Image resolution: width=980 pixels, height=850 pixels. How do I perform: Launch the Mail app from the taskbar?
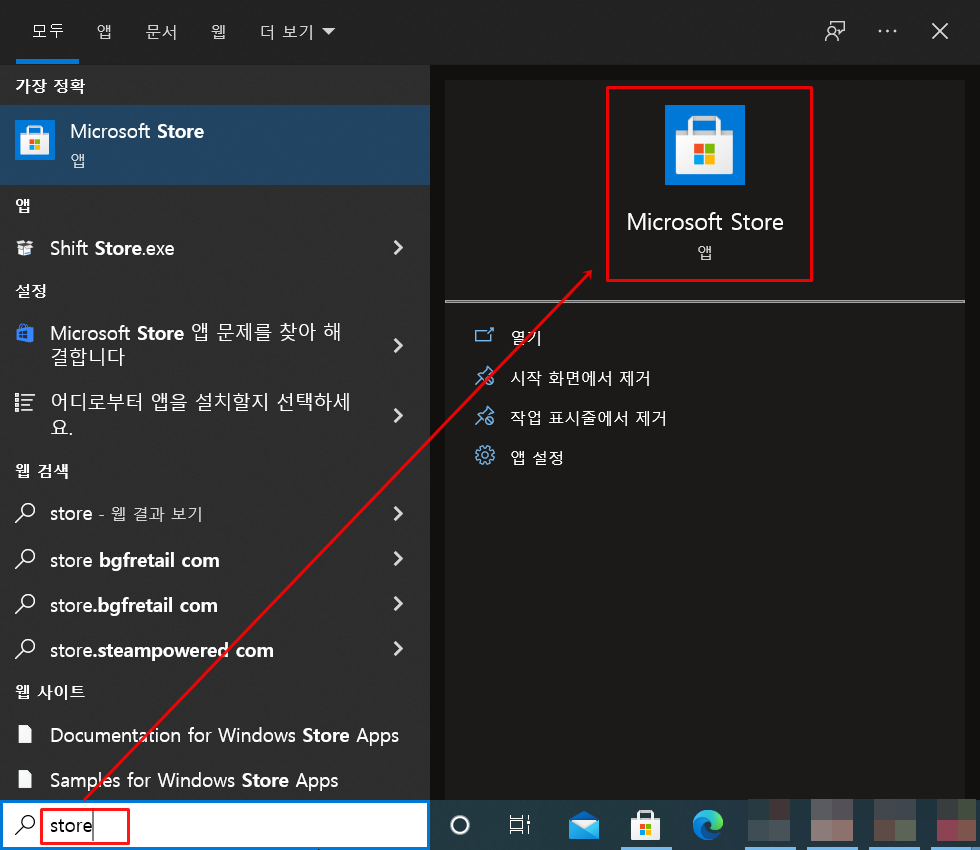point(584,825)
